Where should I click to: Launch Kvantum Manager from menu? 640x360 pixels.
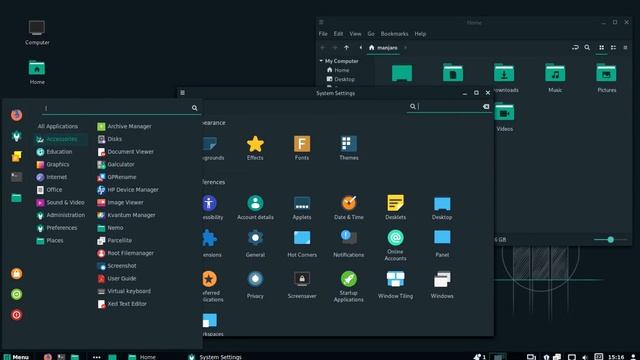(x=126, y=215)
